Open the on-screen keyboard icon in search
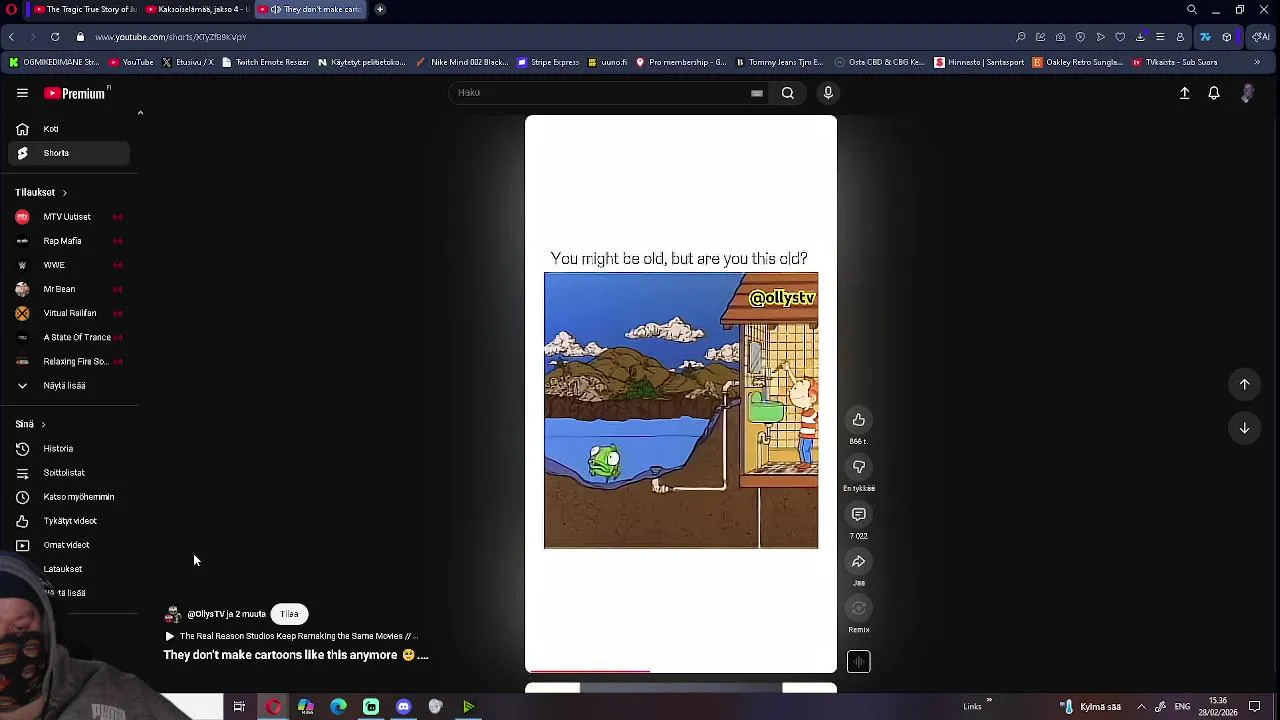Image resolution: width=1280 pixels, height=720 pixels. point(757,93)
